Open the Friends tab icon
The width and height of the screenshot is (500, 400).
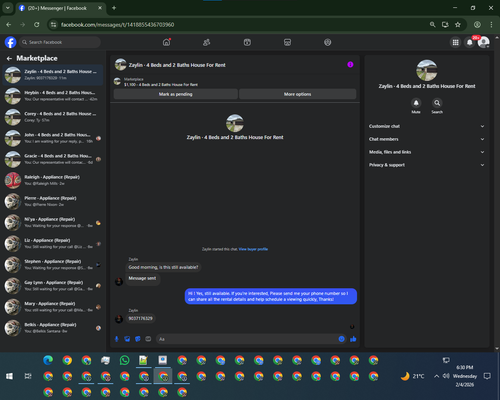click(x=207, y=42)
